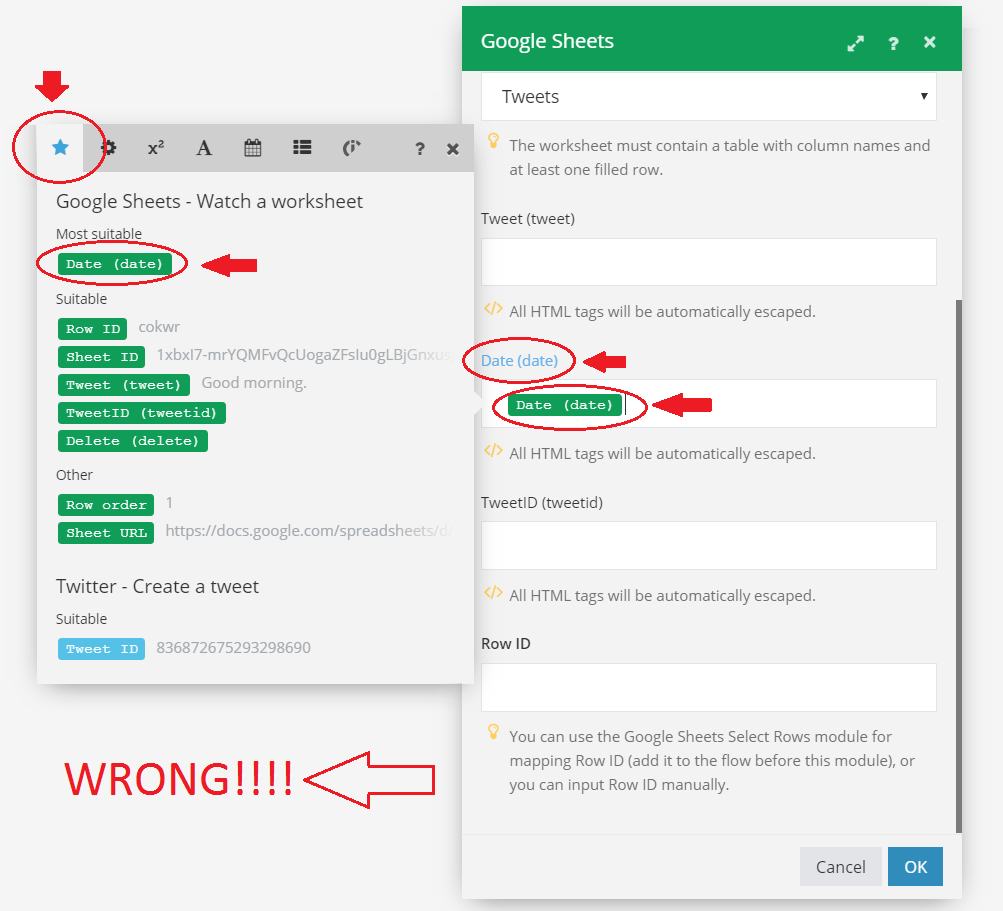Switch to the list array functions tab

point(302,148)
